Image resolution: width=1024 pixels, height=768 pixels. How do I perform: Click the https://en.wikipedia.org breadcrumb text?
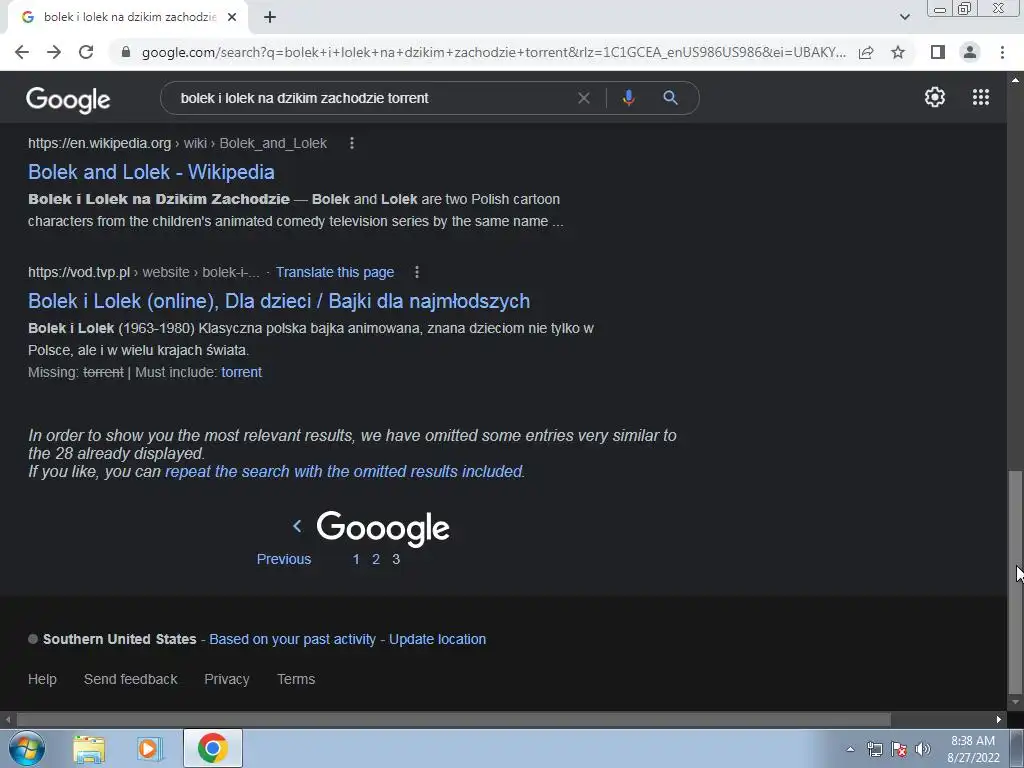[x=99, y=143]
